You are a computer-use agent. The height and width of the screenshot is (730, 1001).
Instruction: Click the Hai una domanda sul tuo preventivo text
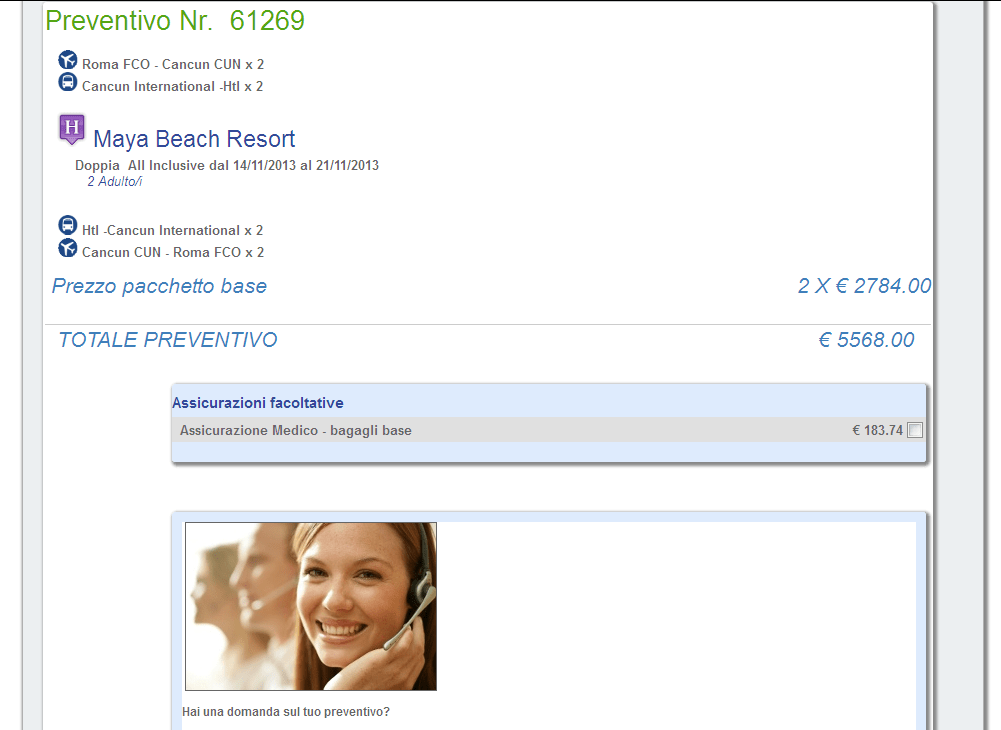point(286,711)
